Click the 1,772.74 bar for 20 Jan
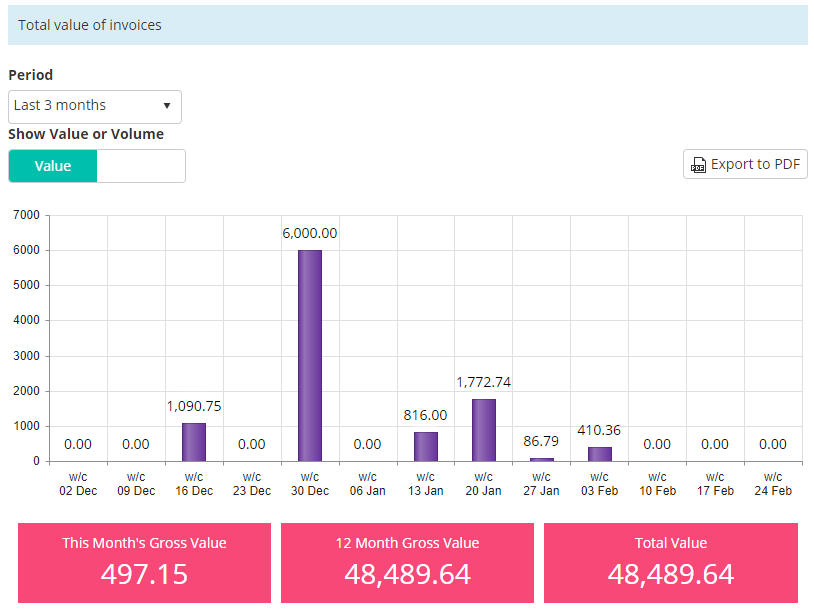814x610 pixels. pos(484,430)
